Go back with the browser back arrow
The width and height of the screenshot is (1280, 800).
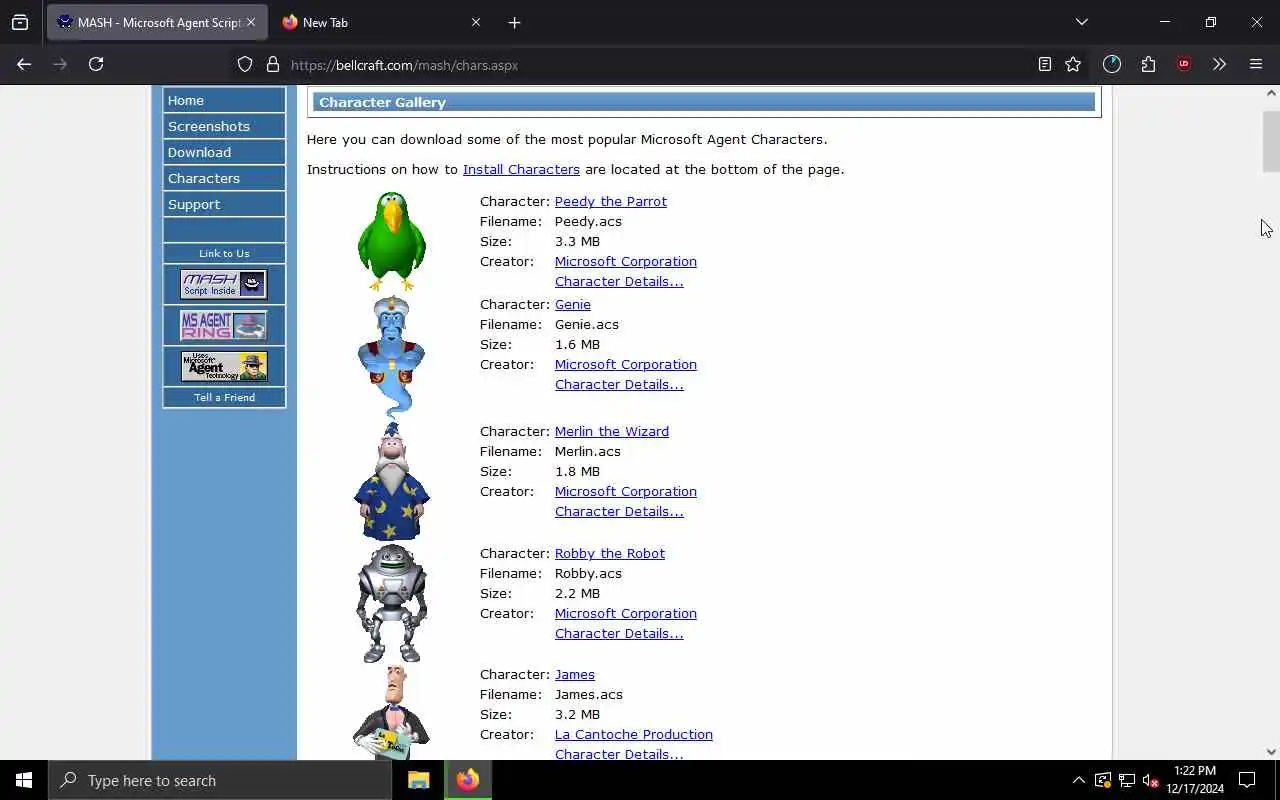24,64
